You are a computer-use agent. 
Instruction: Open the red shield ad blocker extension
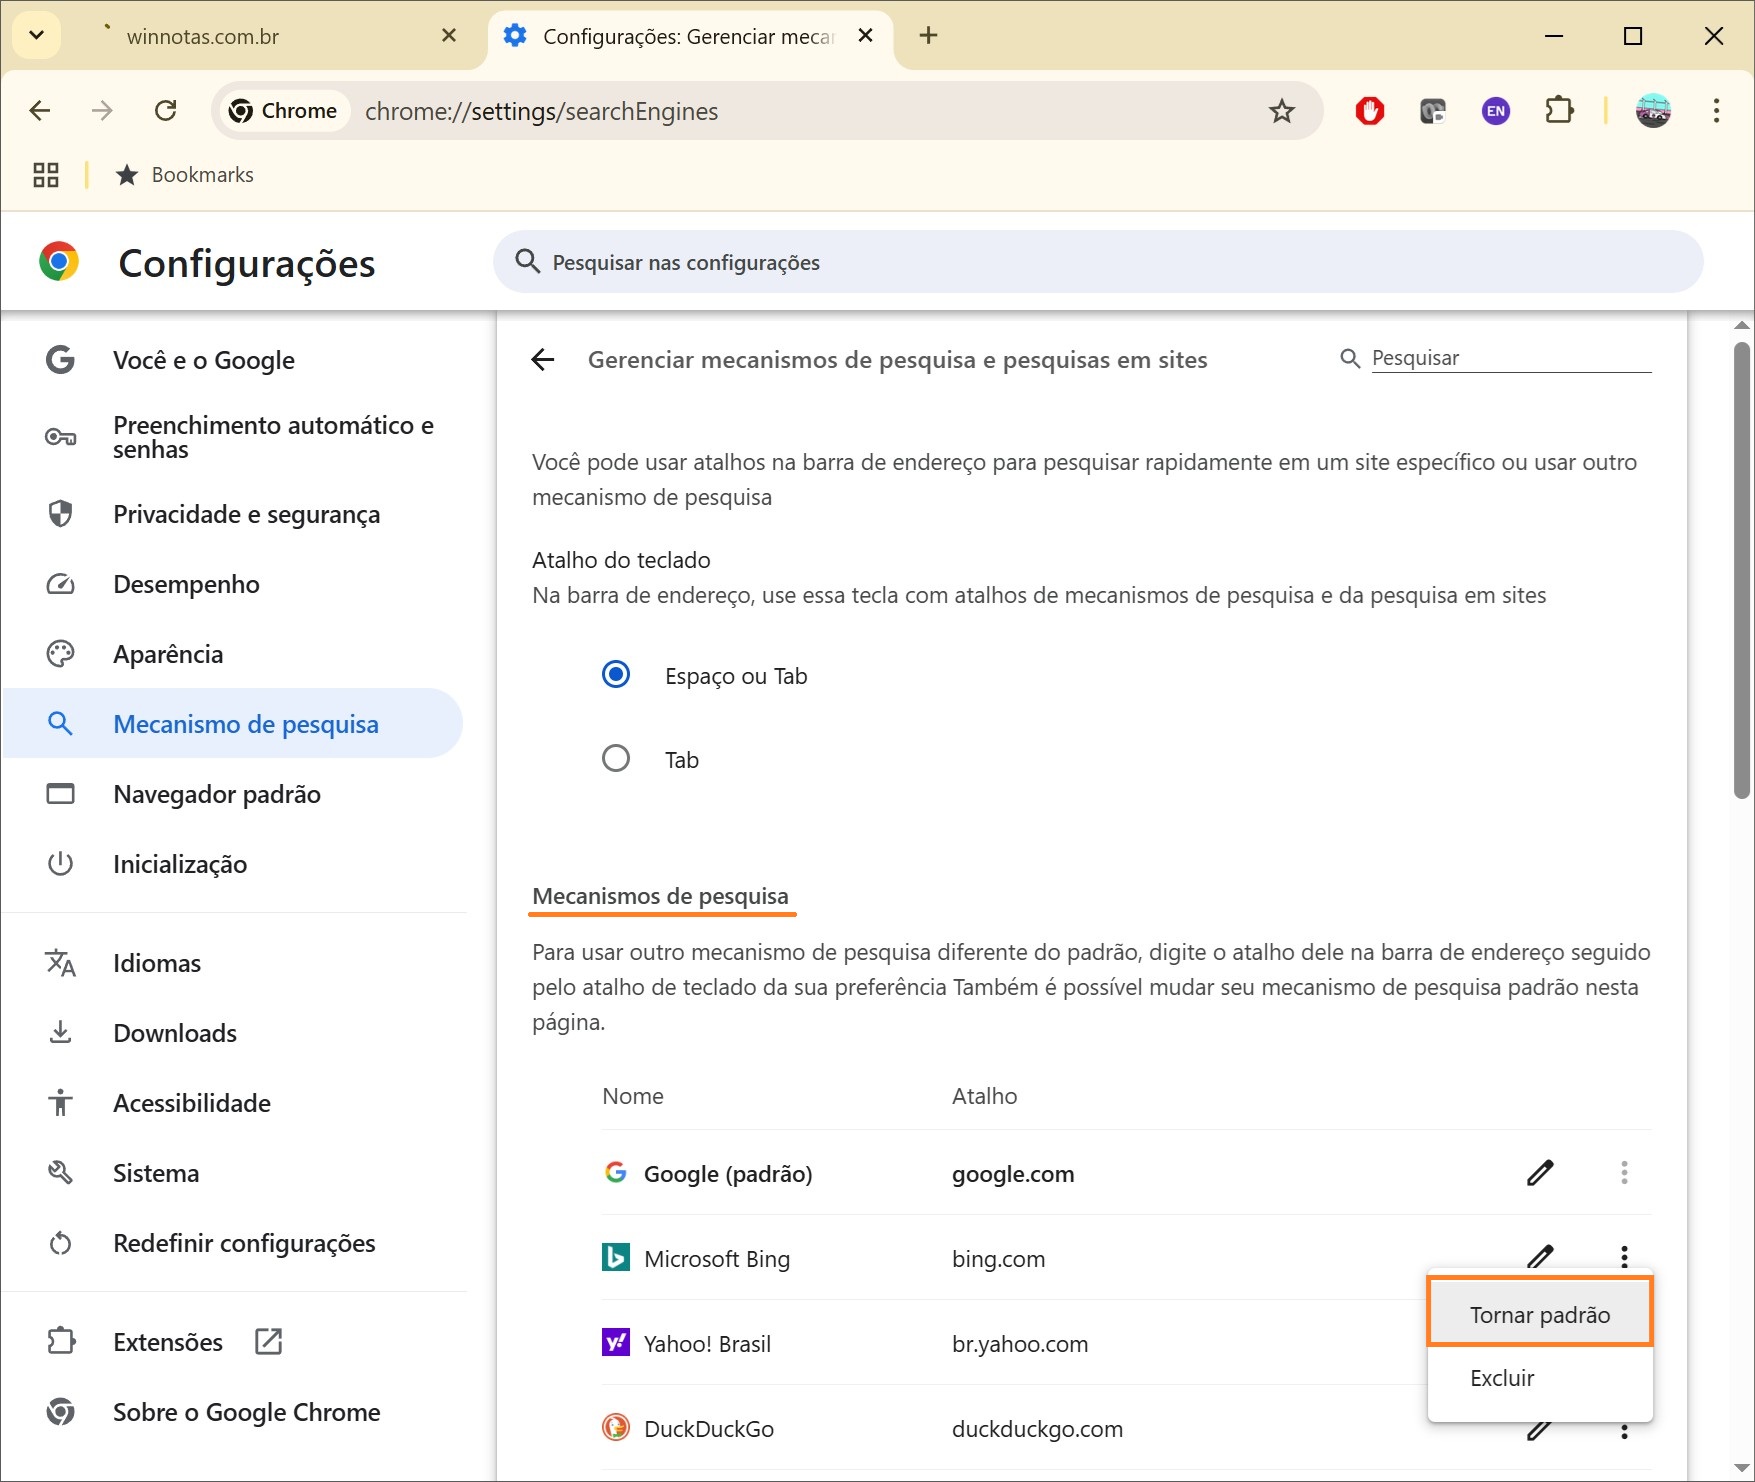(1370, 111)
